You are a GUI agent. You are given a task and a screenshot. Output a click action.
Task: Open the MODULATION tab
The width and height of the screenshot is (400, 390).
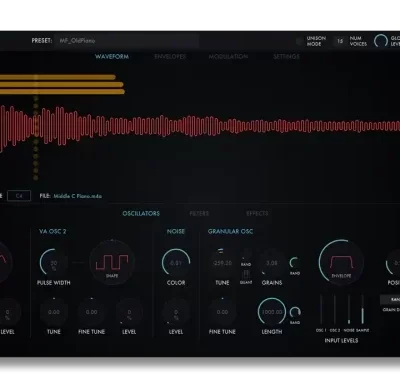(x=228, y=56)
